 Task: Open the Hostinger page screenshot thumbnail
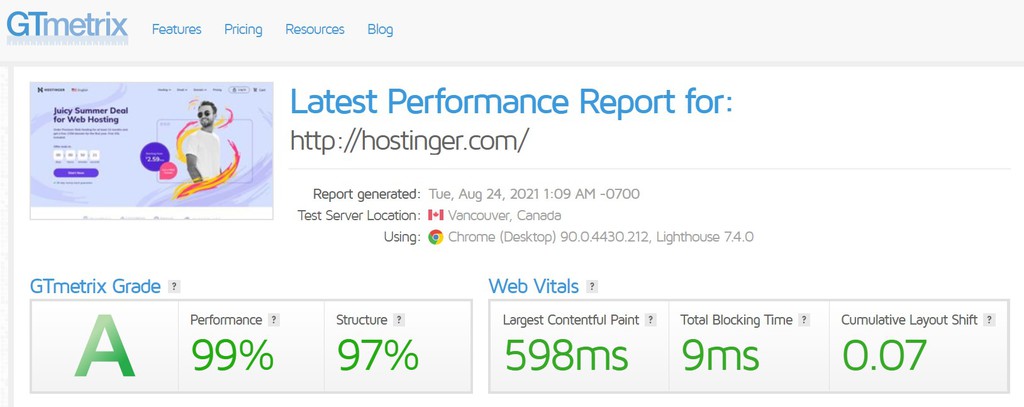151,150
